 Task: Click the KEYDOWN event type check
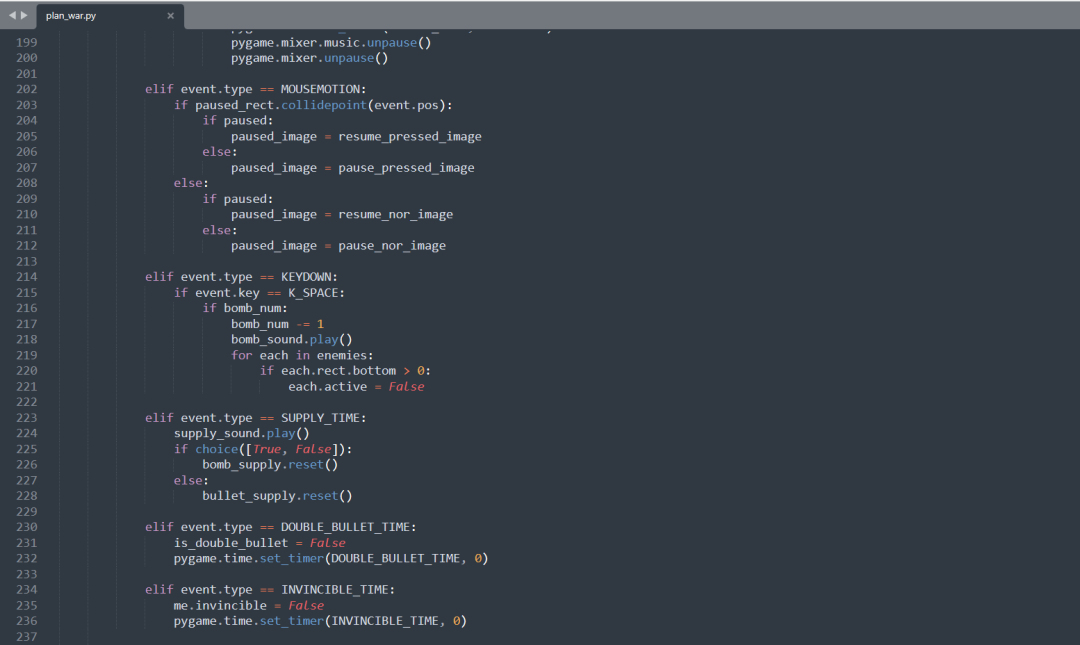[309, 276]
